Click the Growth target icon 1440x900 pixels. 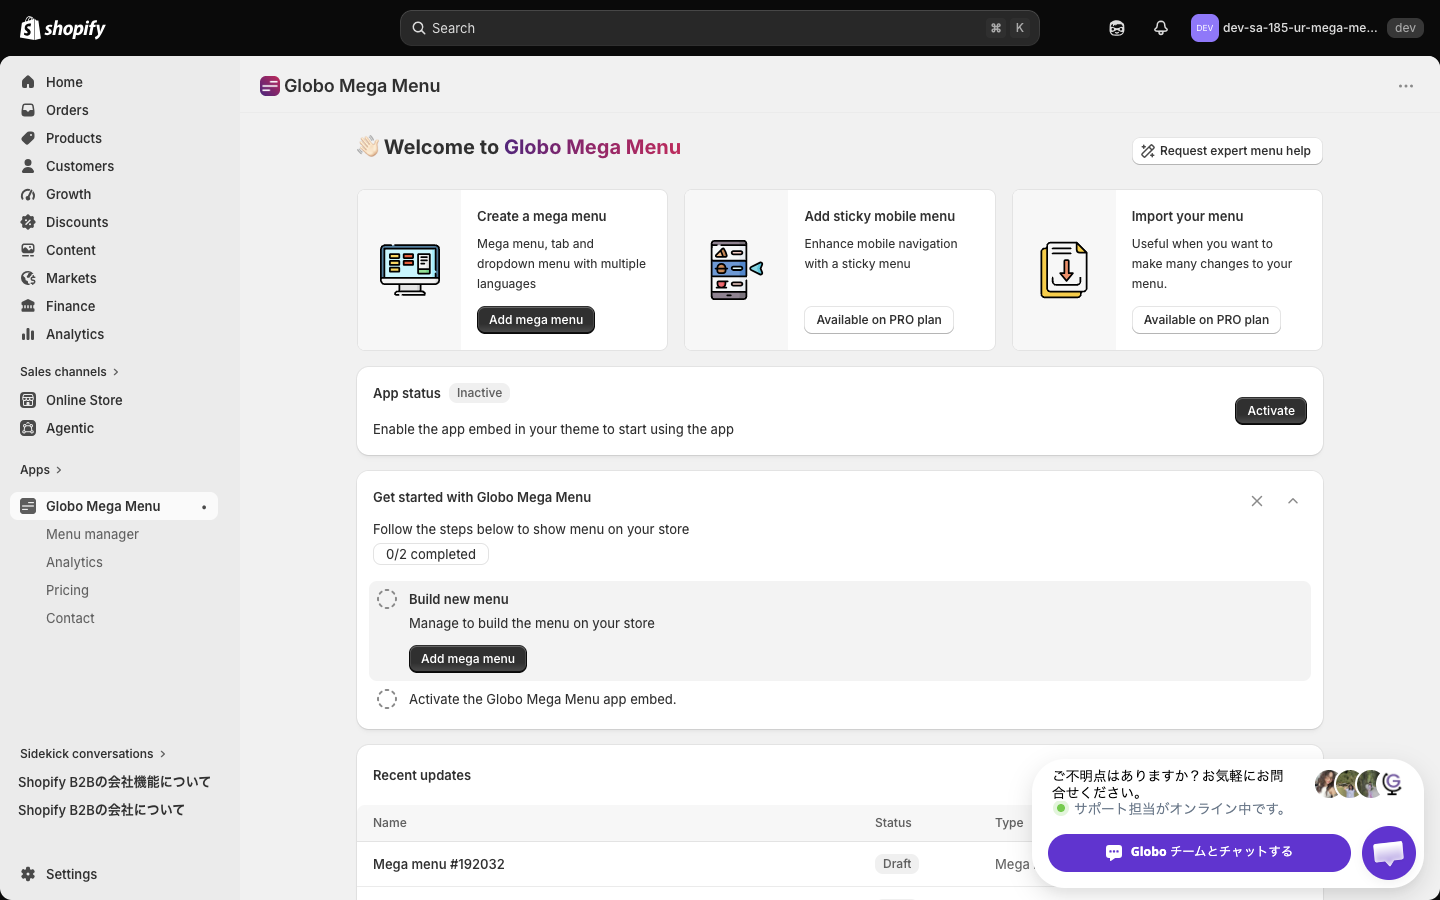click(x=28, y=194)
